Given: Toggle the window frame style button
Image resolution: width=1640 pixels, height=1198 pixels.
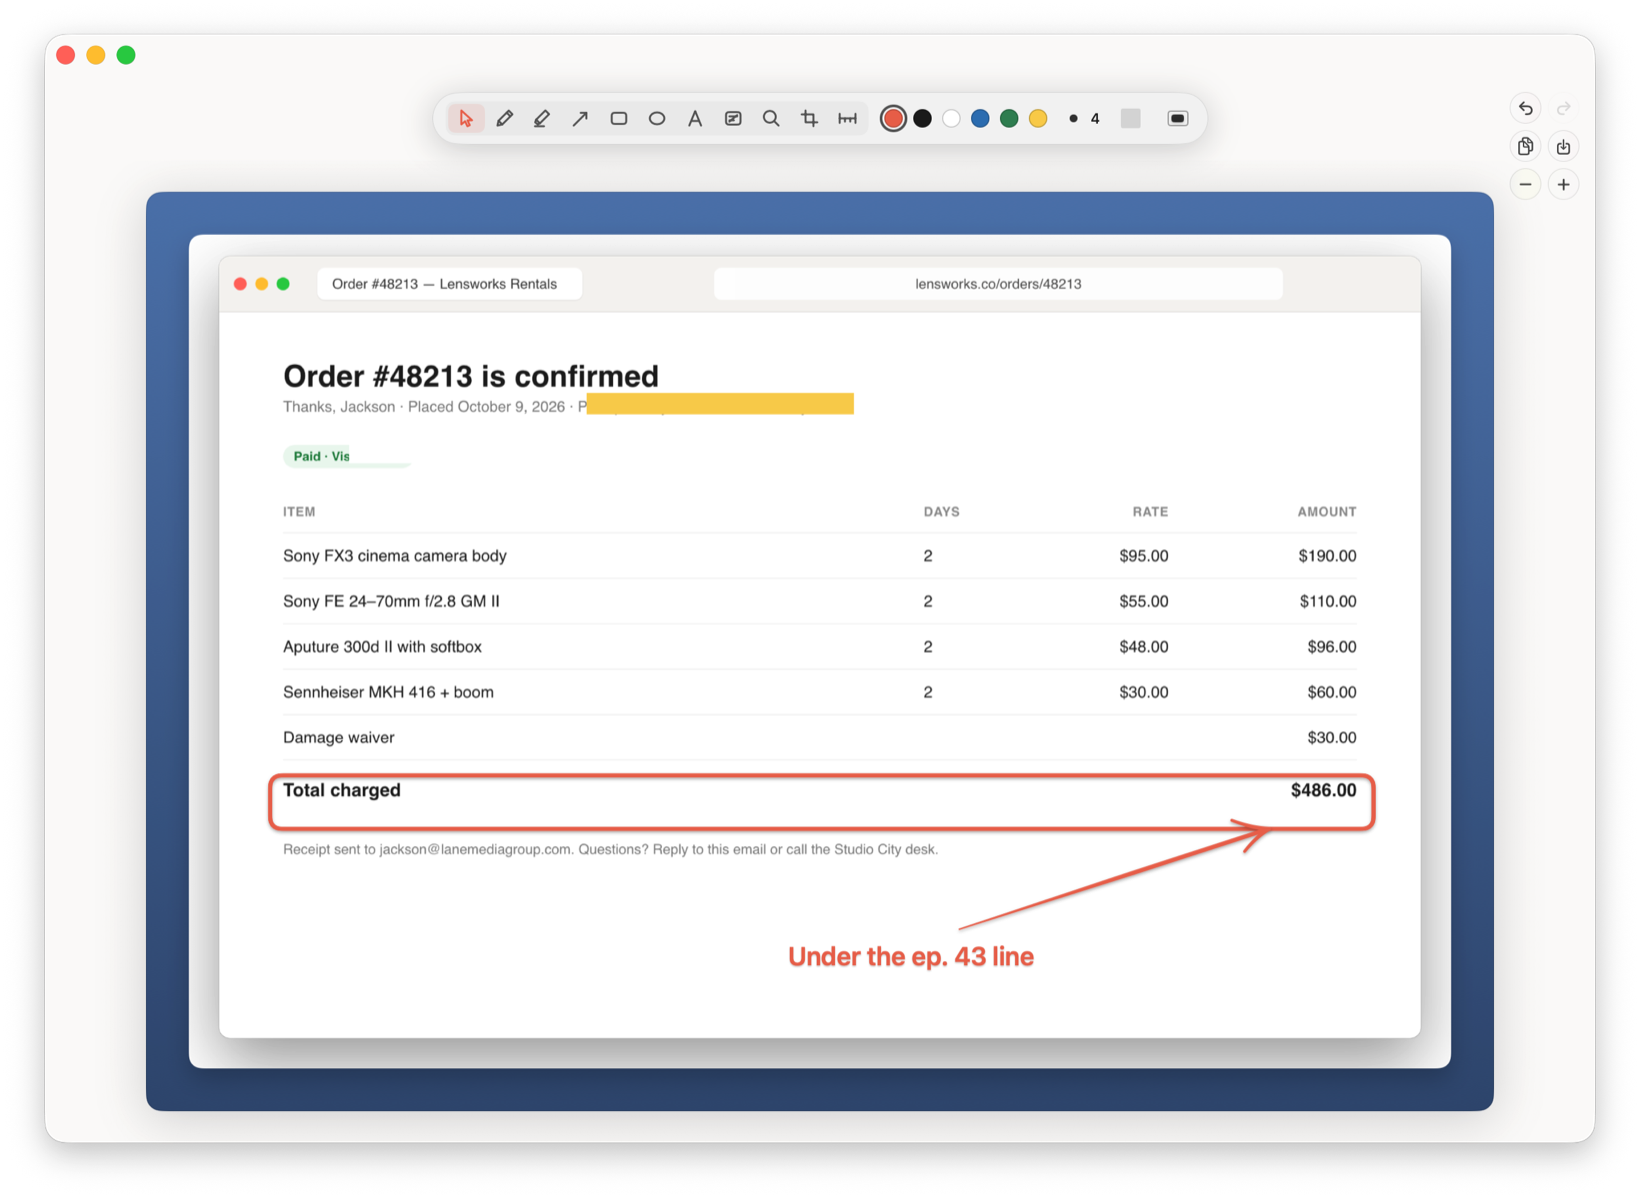Looking at the screenshot, I should (1178, 119).
